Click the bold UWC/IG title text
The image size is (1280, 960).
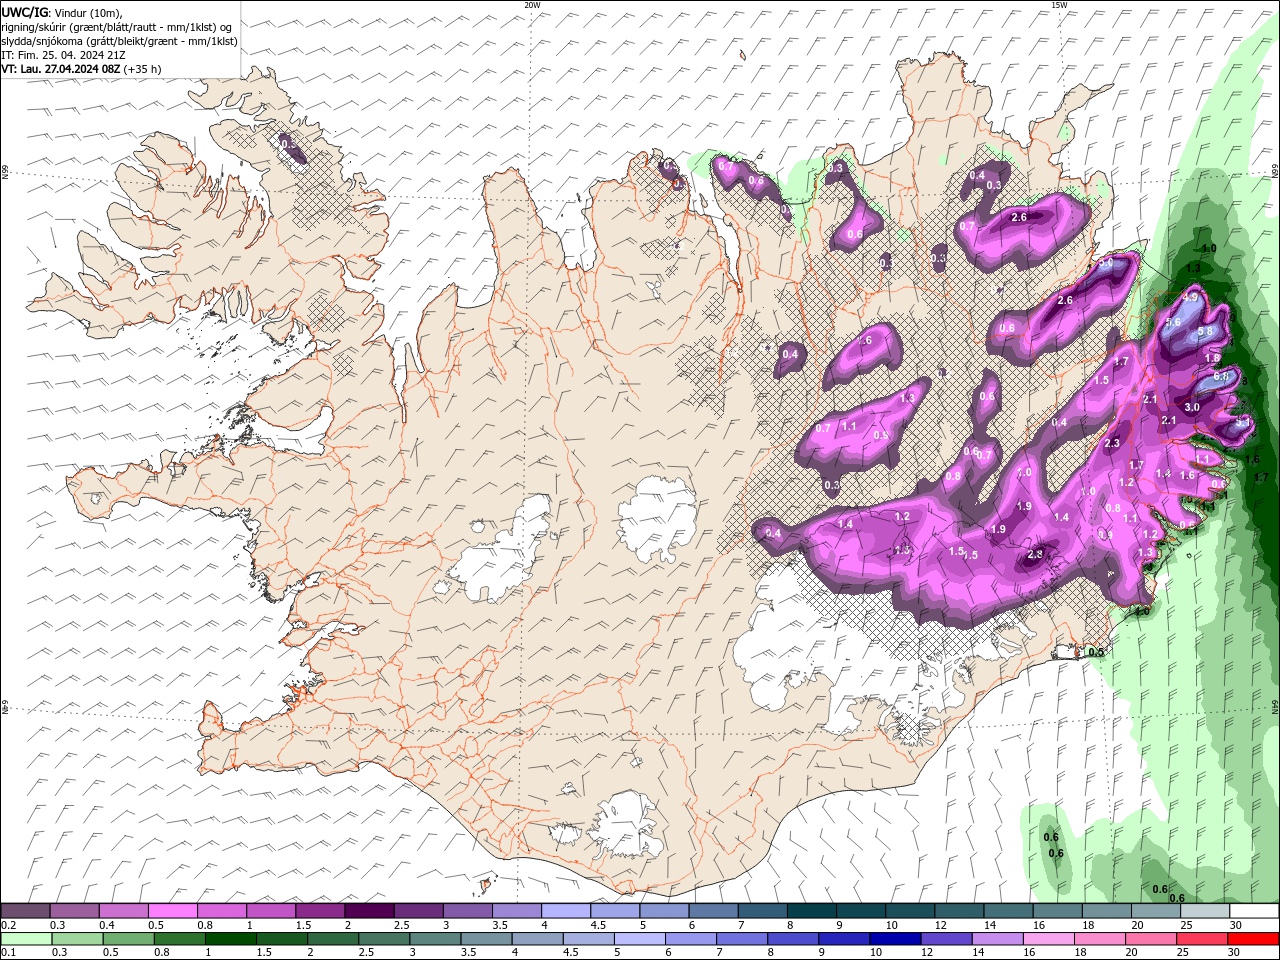tap(24, 12)
